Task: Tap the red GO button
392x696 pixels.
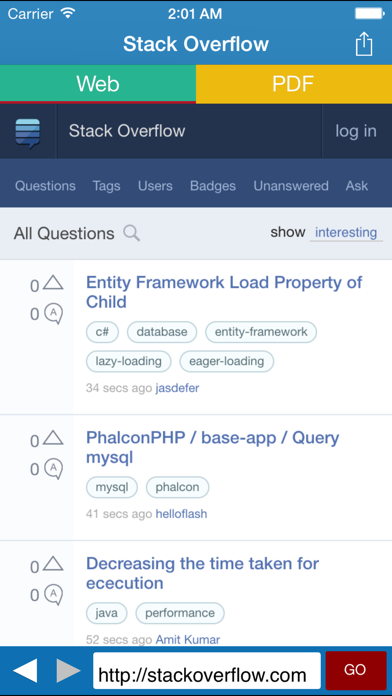Action: [356, 670]
